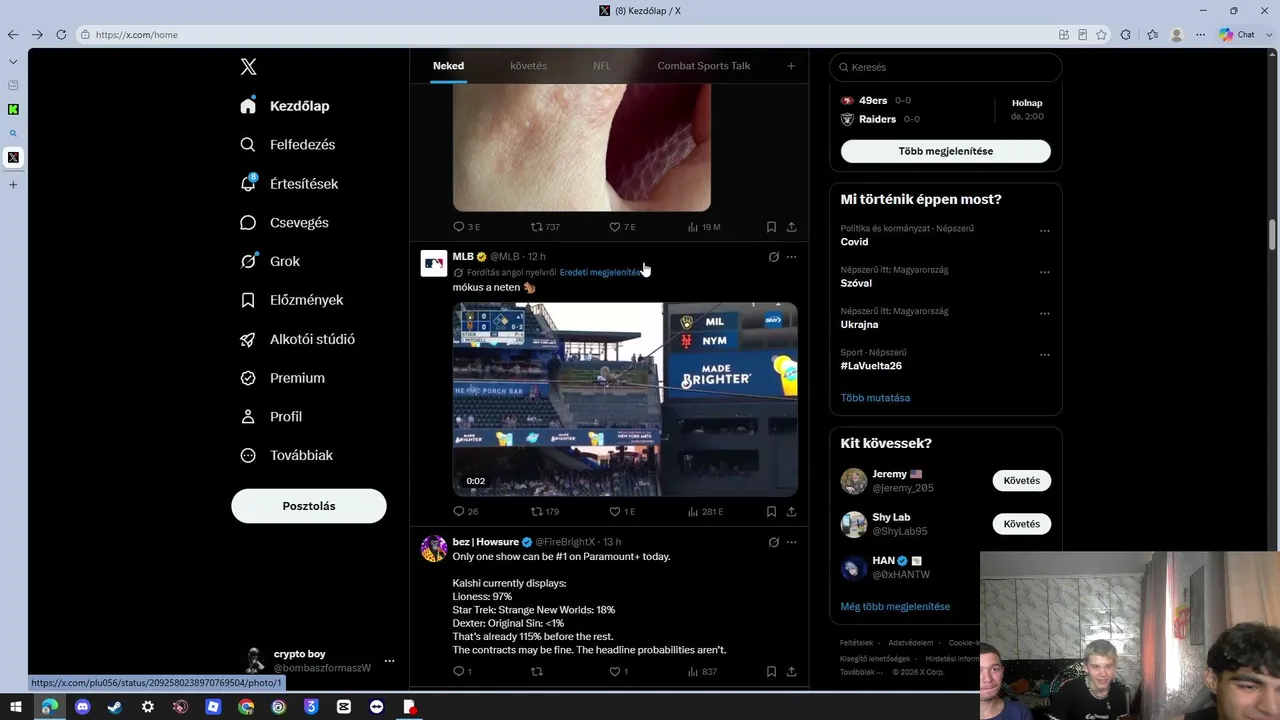Open the Covid trending topic
The width and height of the screenshot is (1280, 720).
click(854, 242)
